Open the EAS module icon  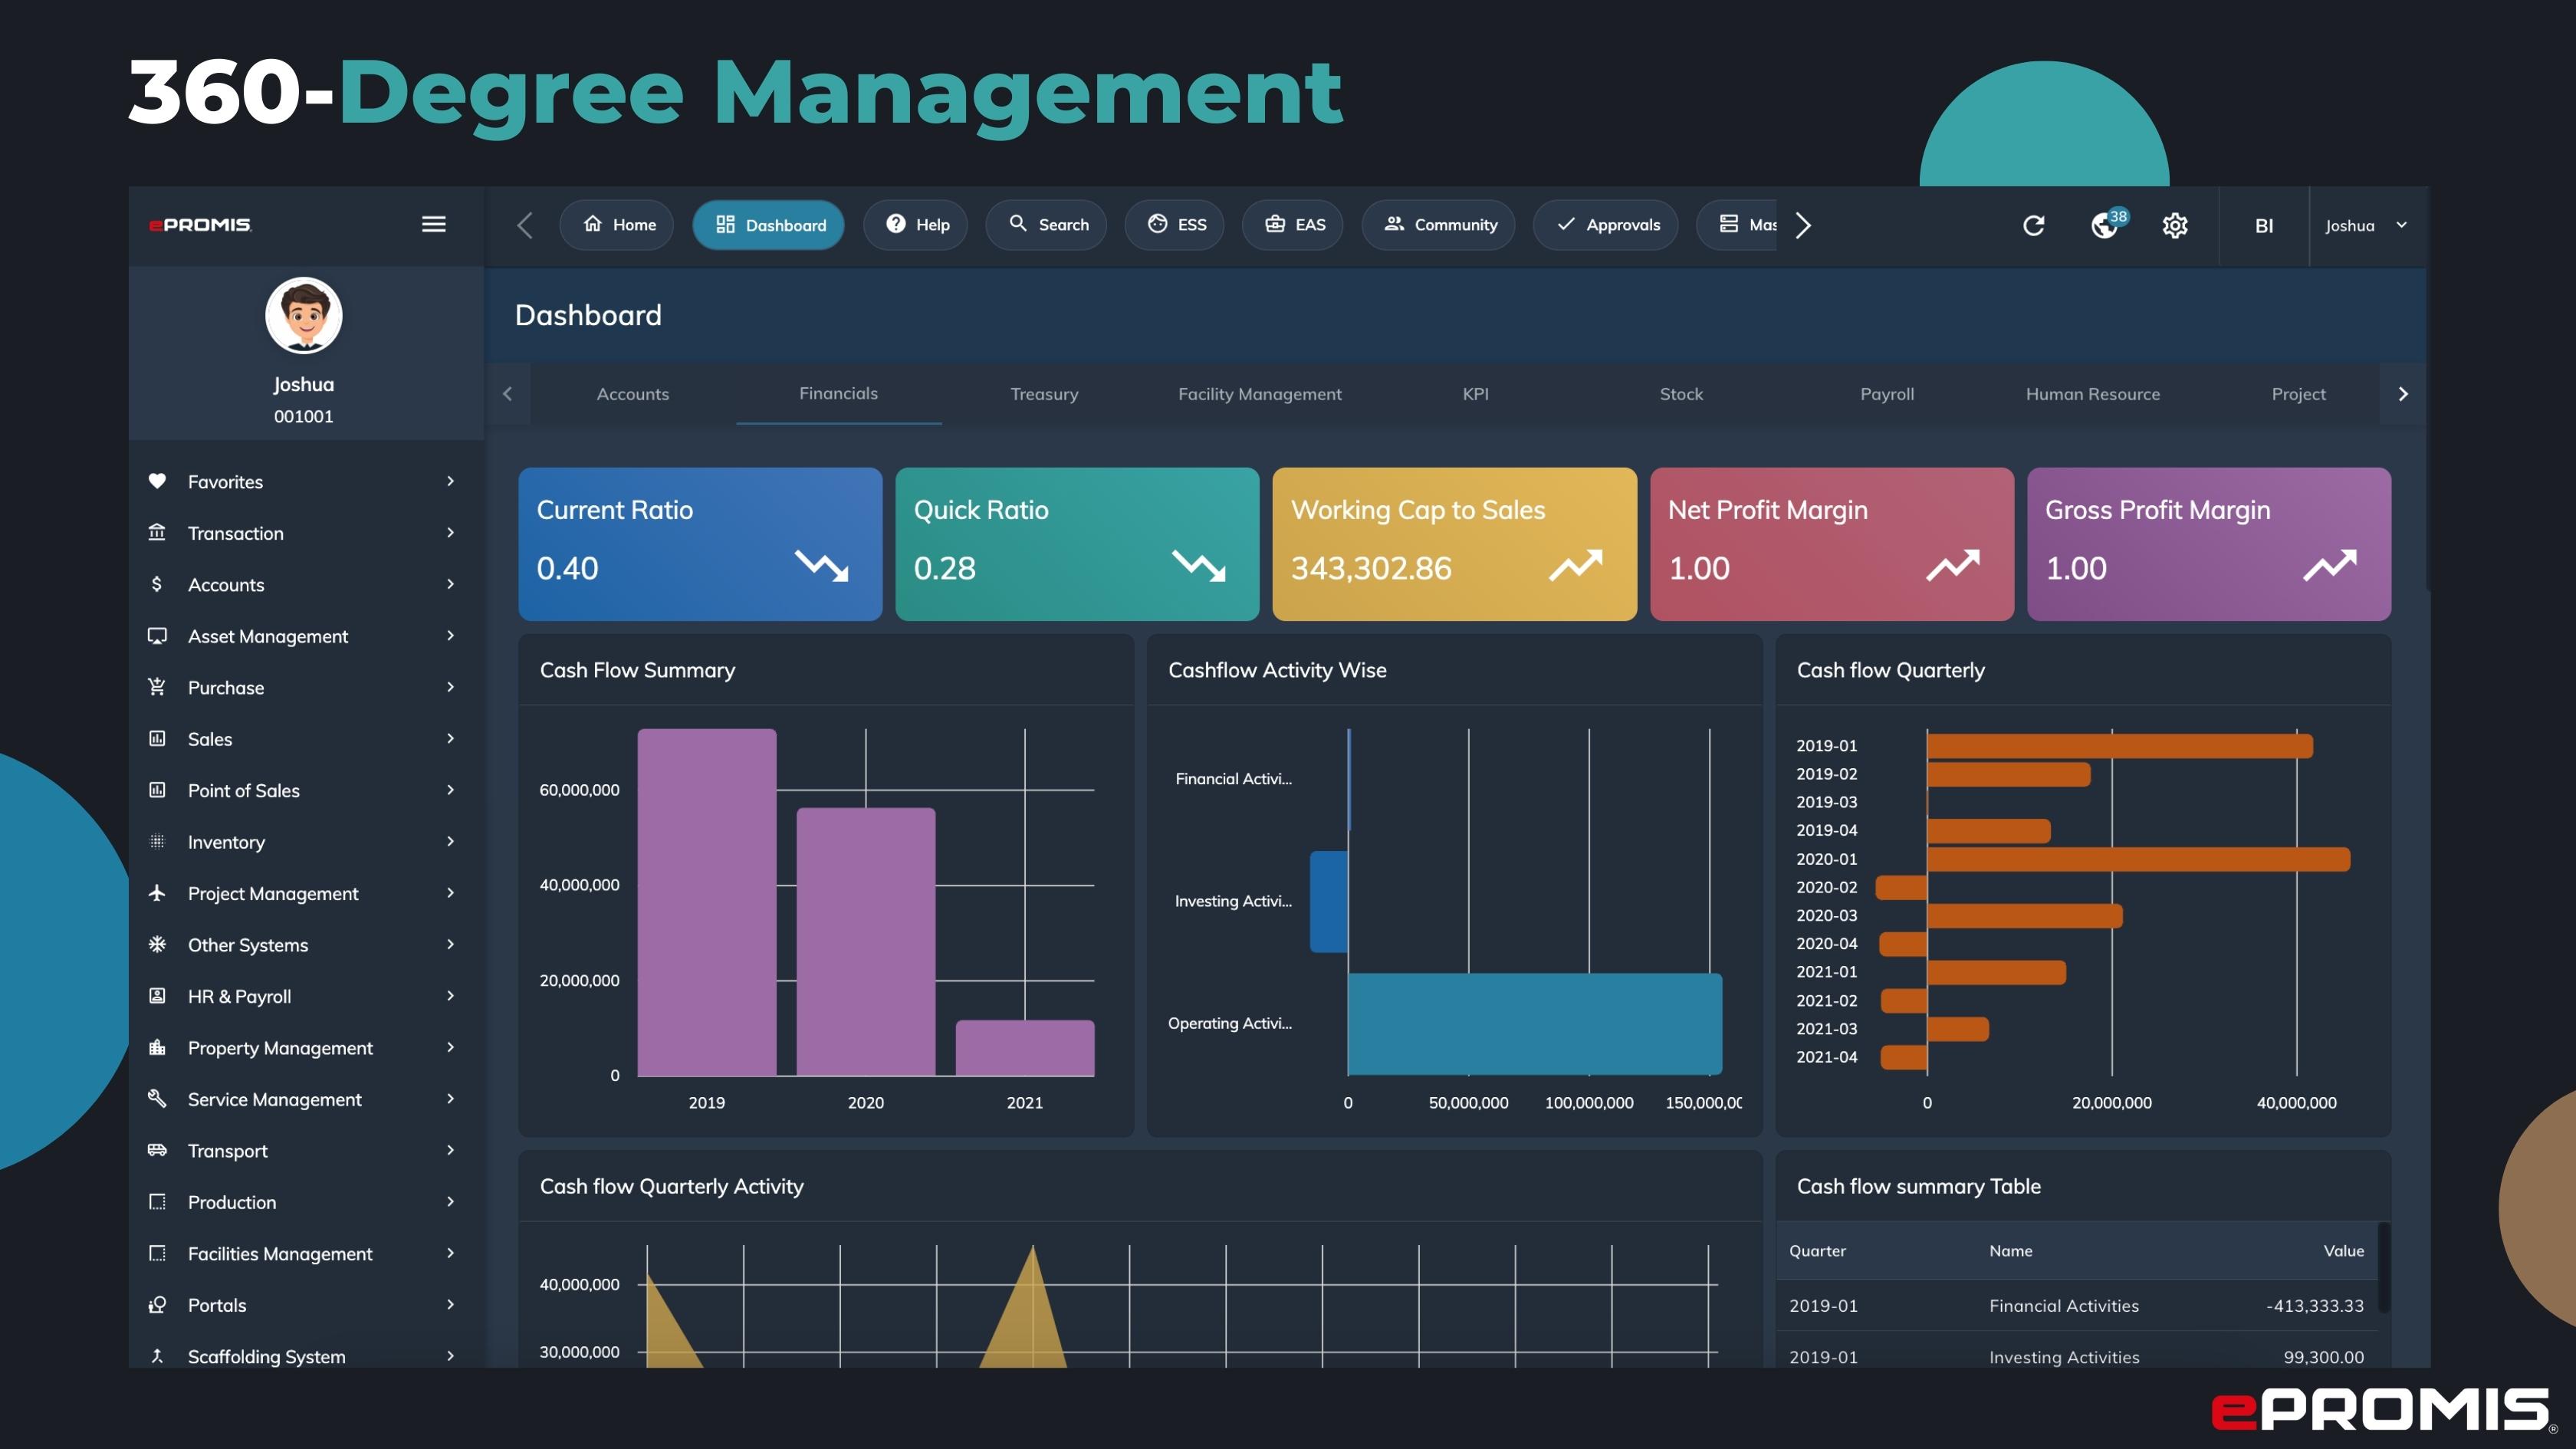pyautogui.click(x=1292, y=224)
